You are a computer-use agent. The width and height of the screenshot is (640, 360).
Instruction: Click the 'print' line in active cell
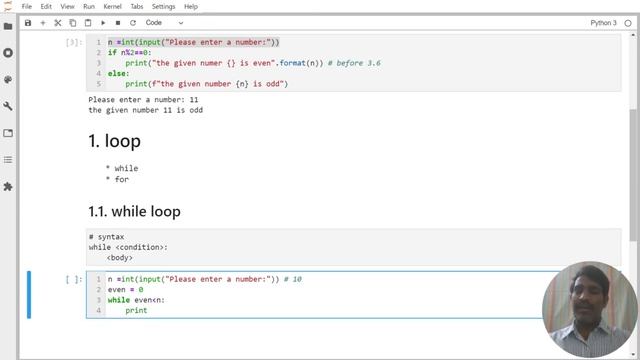tap(136, 311)
